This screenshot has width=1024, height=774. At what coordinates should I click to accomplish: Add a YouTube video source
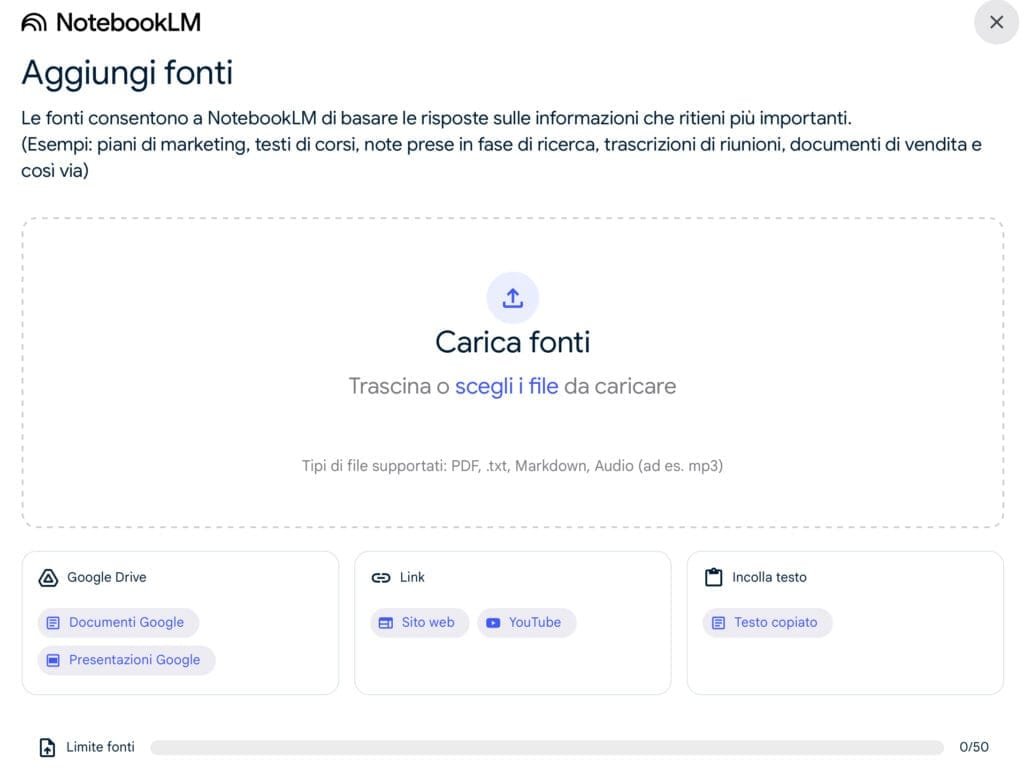(526, 622)
